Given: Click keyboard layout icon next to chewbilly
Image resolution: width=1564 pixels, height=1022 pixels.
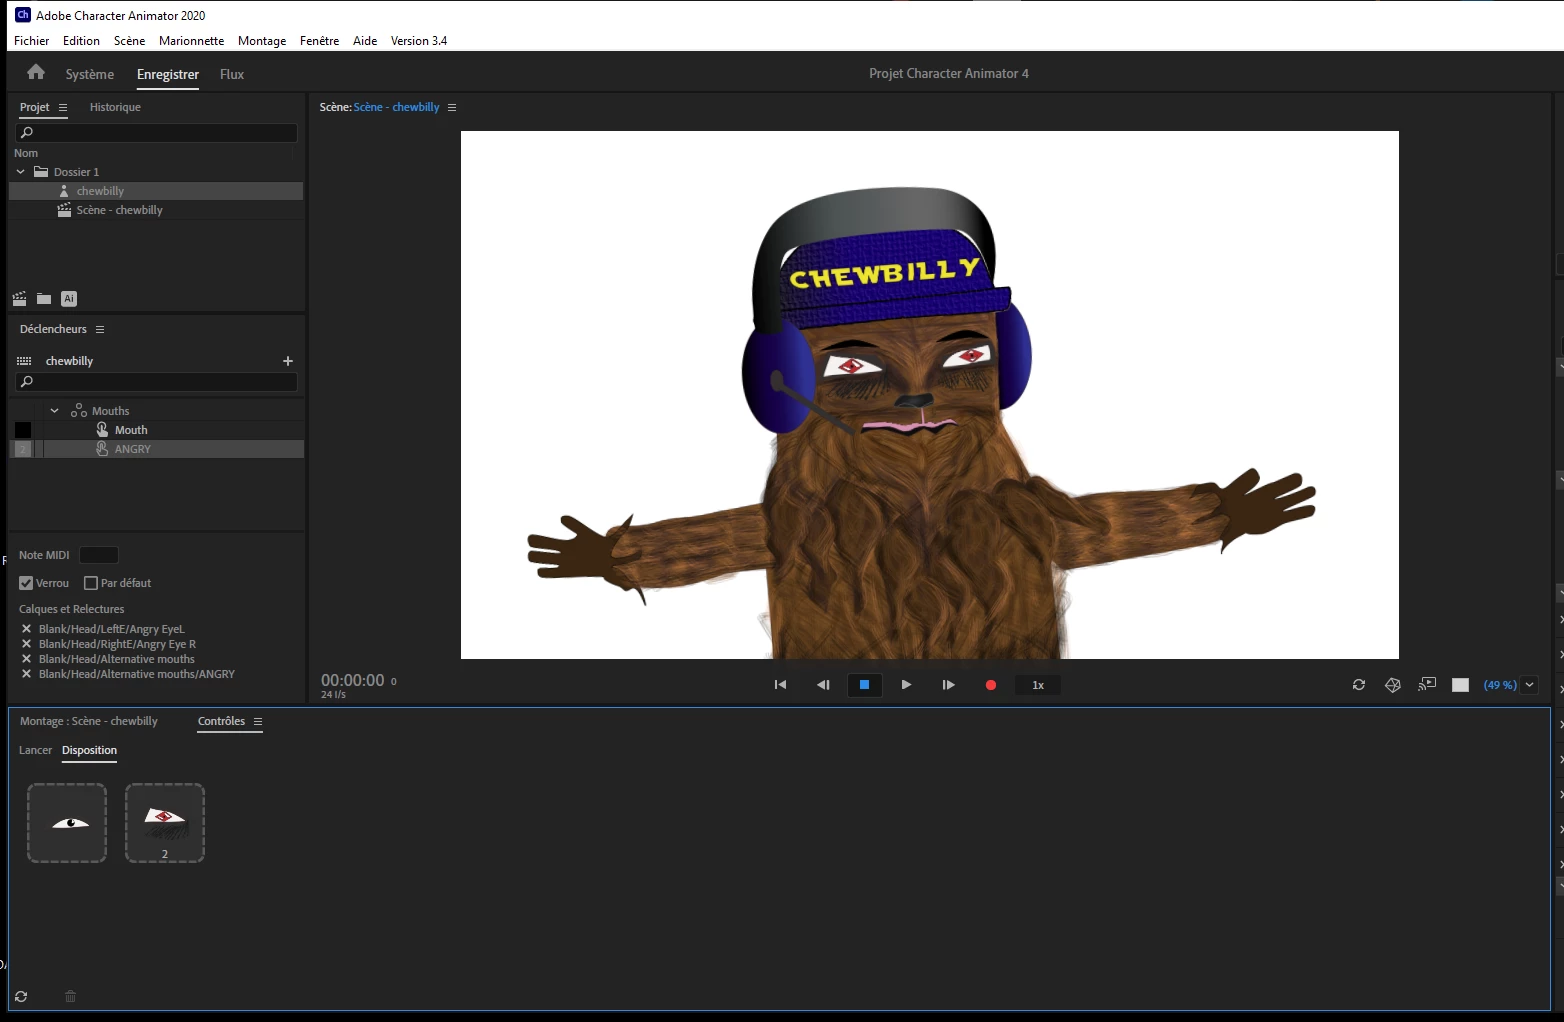Looking at the screenshot, I should click(25, 361).
